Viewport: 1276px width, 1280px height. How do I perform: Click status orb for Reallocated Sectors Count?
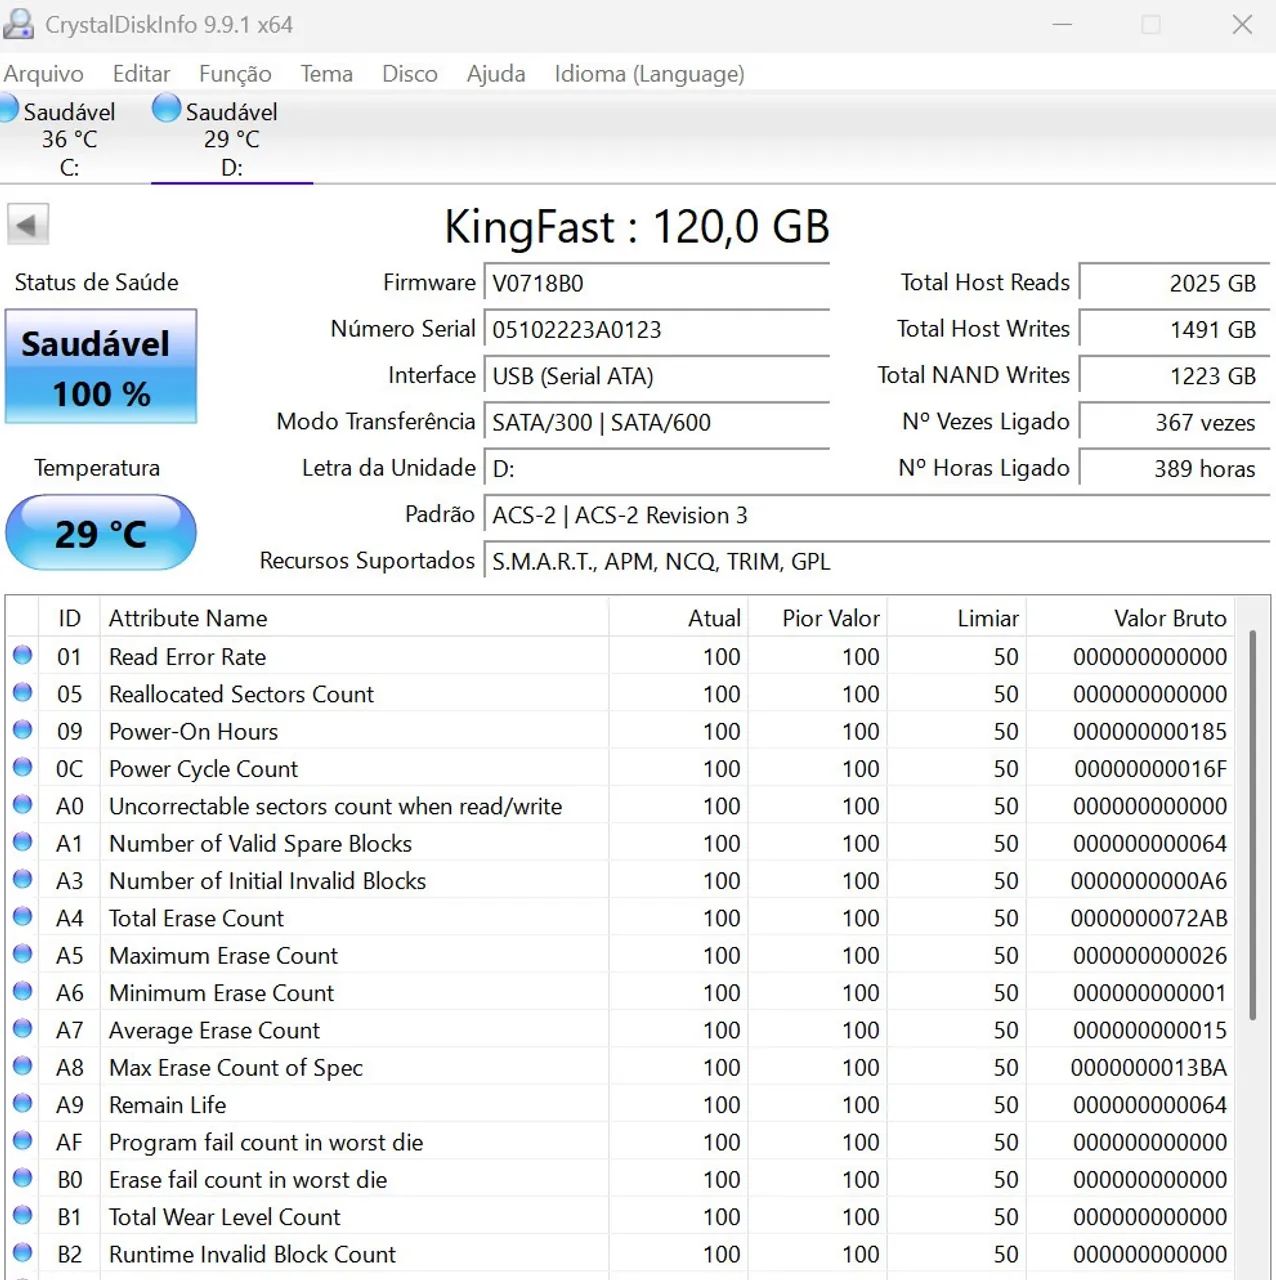(22, 693)
